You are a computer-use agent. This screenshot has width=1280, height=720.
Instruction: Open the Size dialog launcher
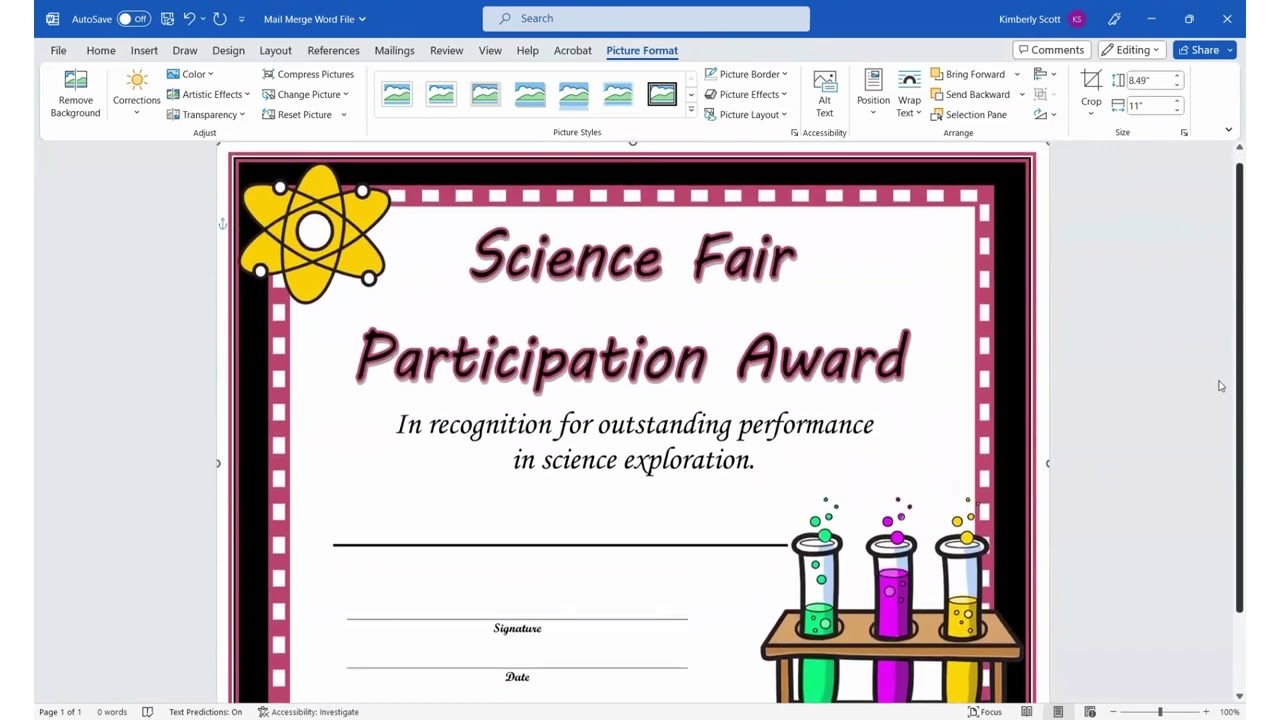1184,133
